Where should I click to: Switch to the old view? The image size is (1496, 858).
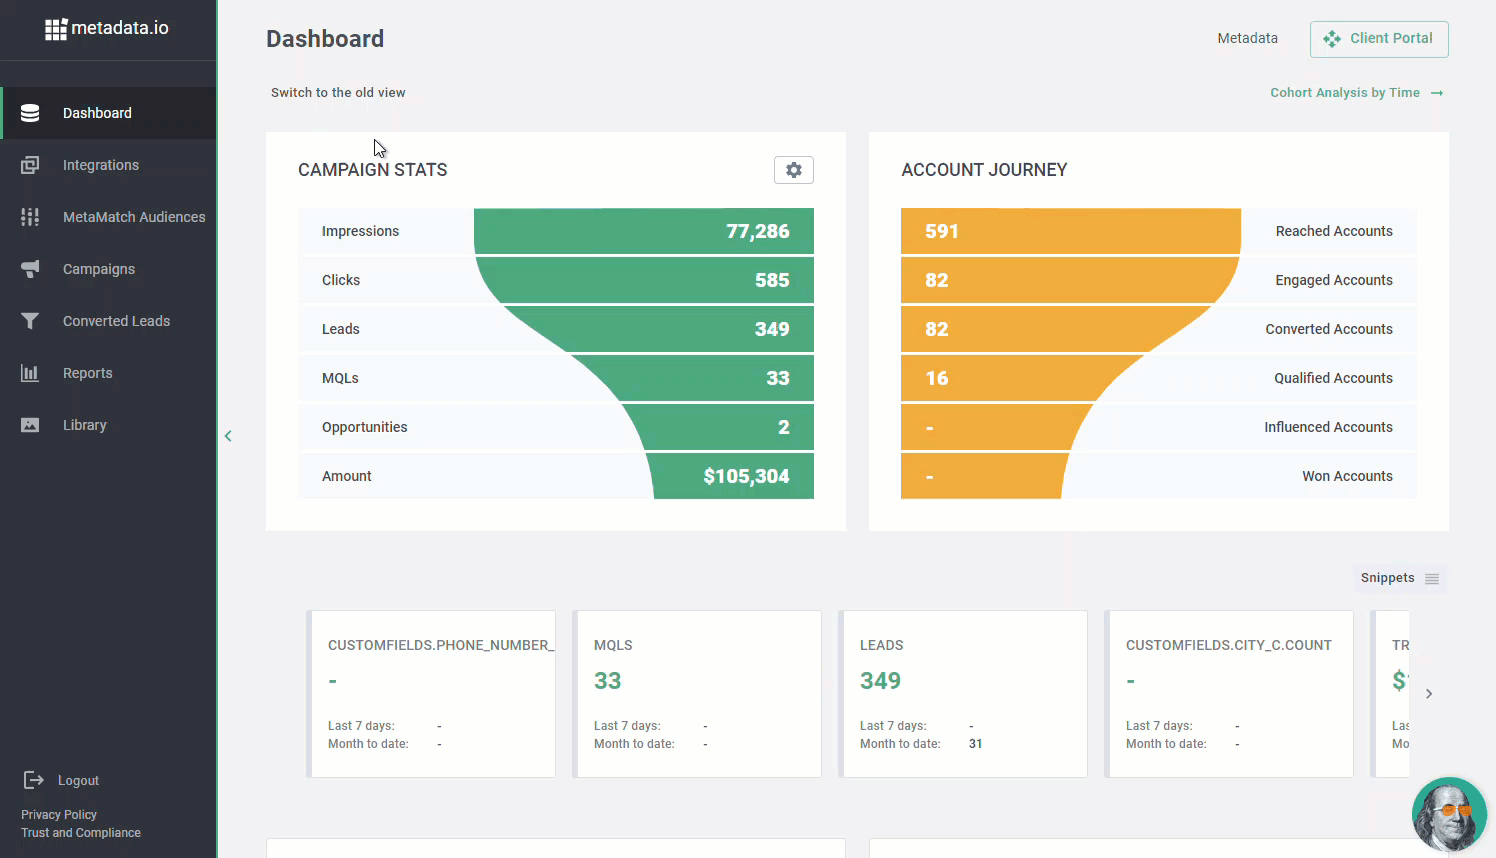[338, 93]
